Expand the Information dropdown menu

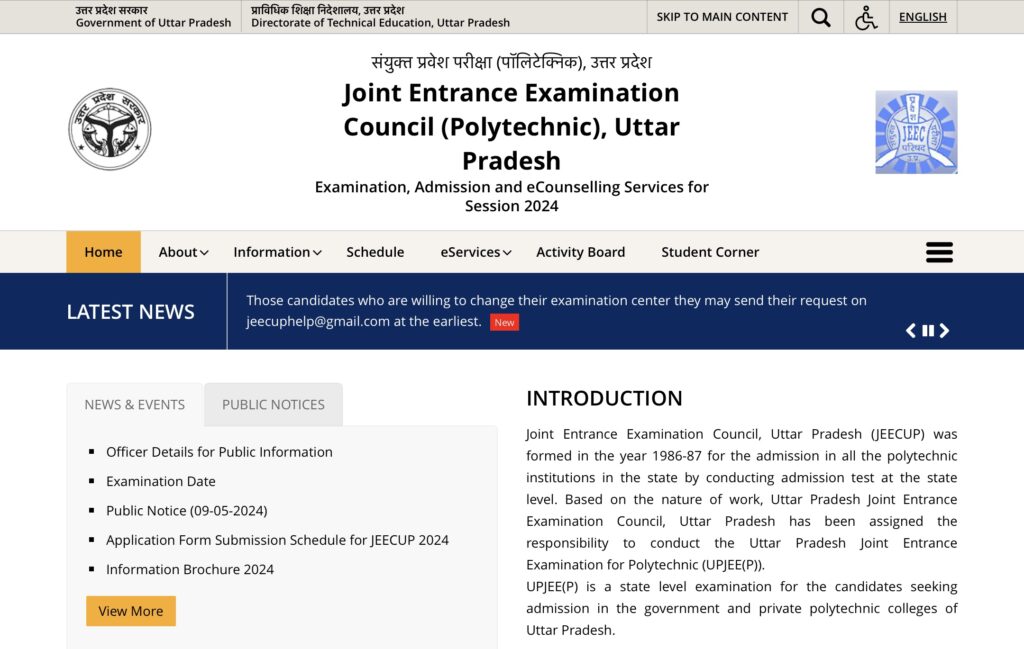click(x=277, y=252)
